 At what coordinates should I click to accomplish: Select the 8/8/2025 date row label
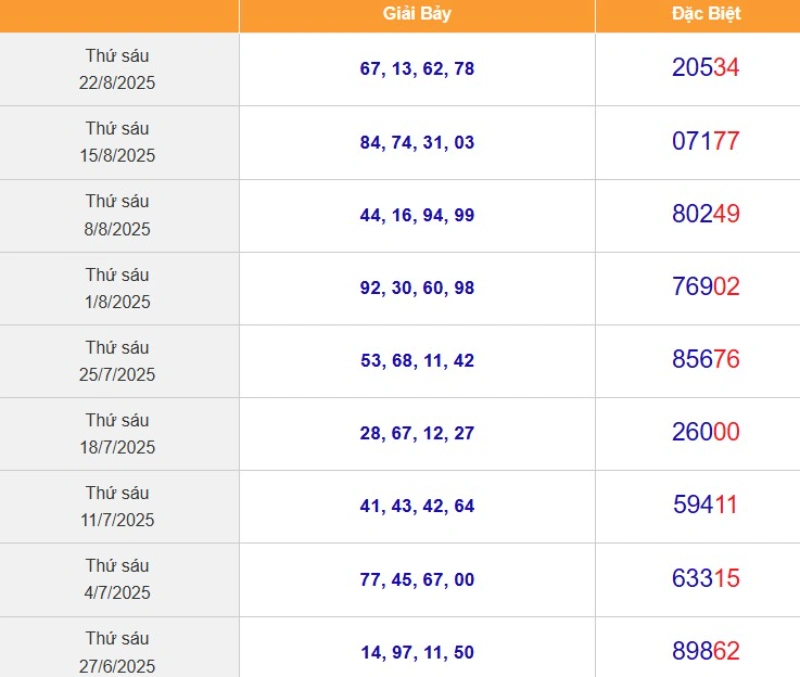click(x=117, y=215)
